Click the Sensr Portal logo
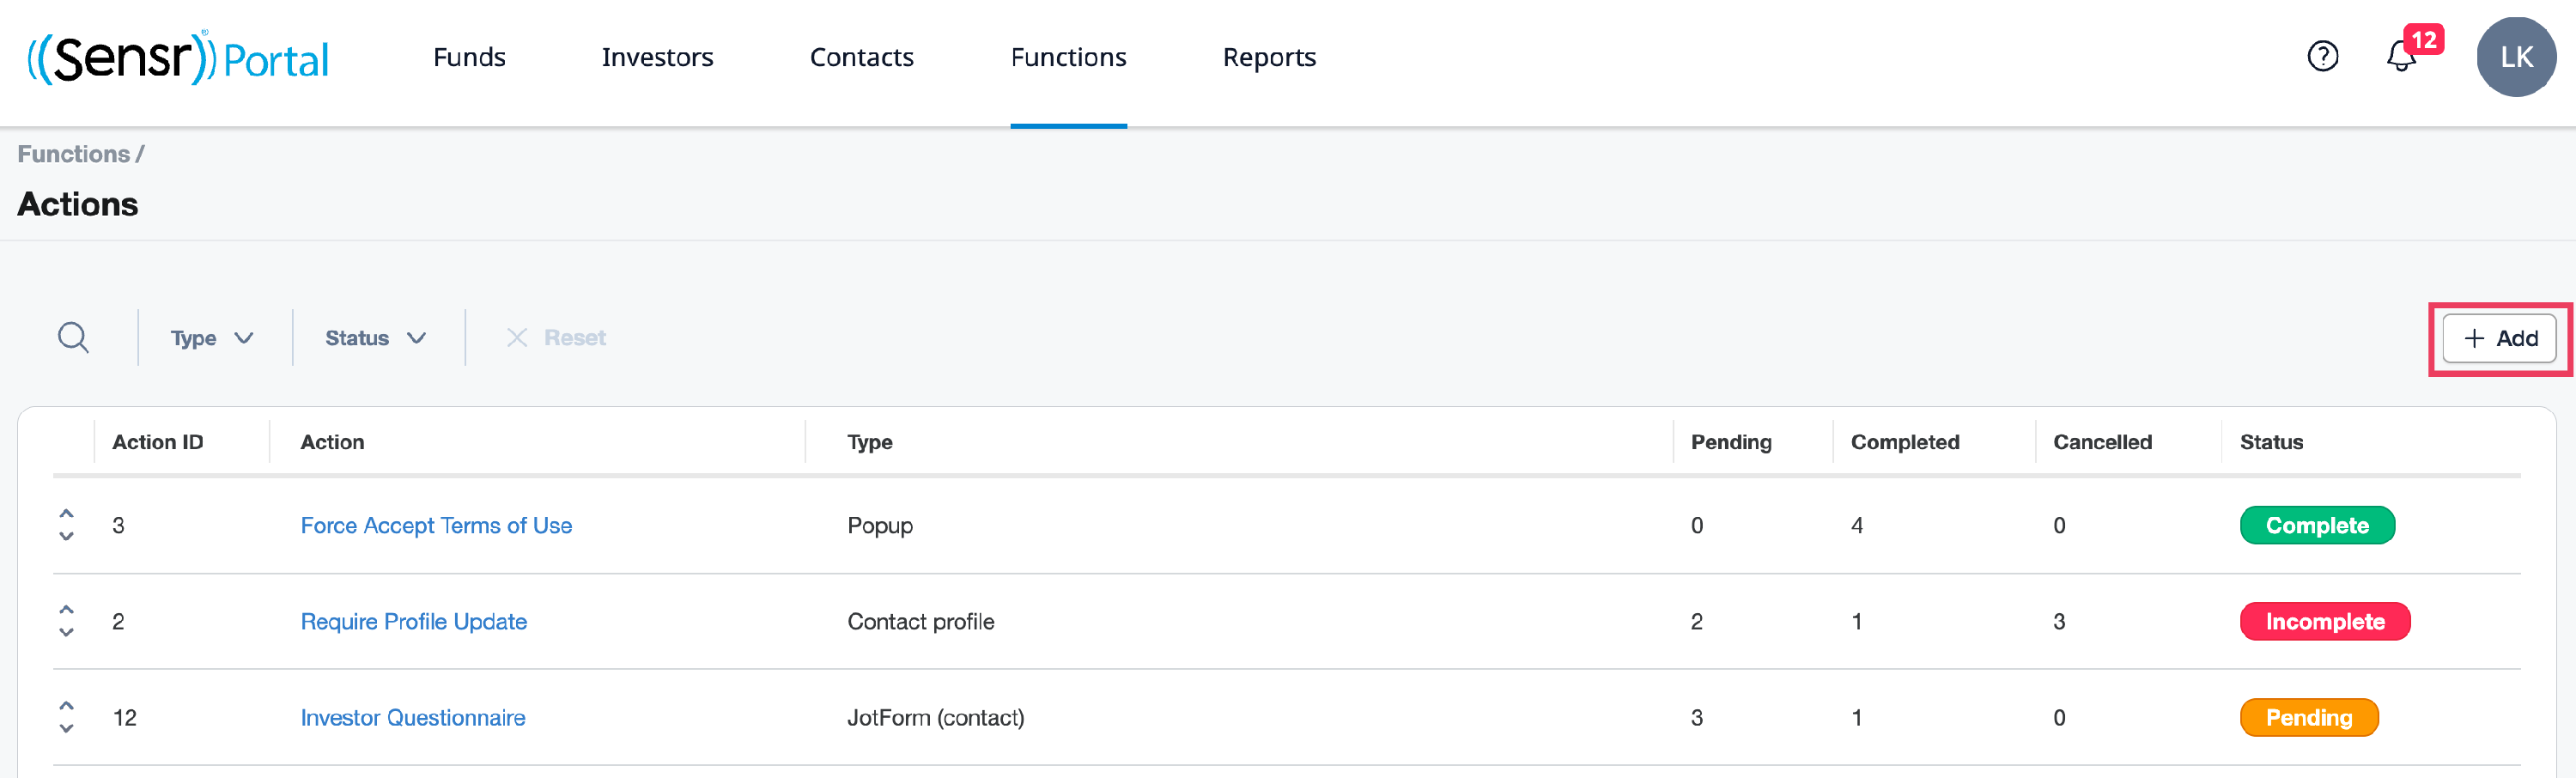Screen dimensions: 2576x778 [x=178, y=58]
